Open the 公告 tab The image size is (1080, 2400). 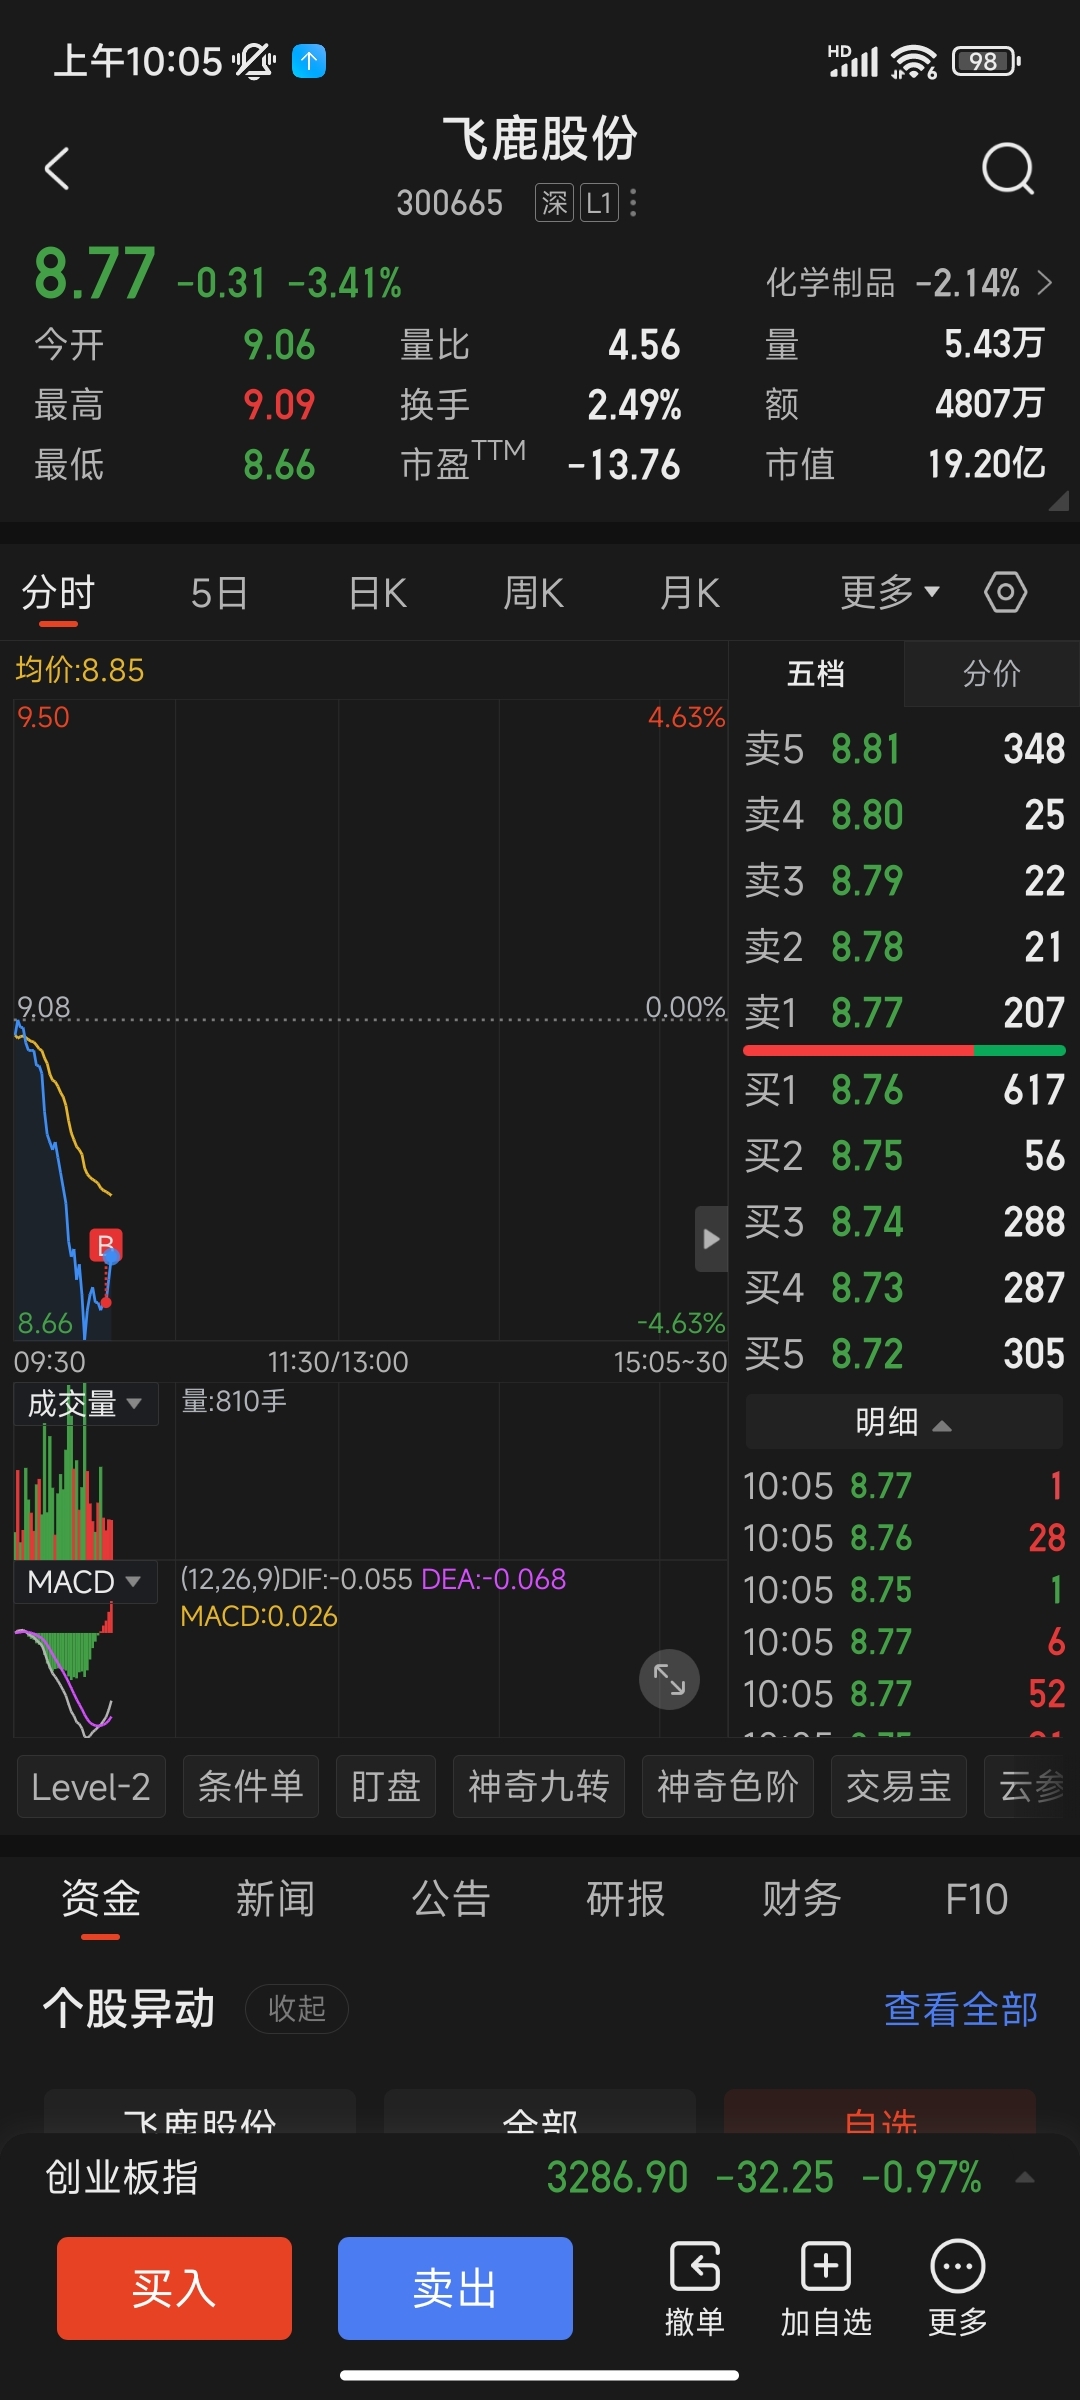451,1898
